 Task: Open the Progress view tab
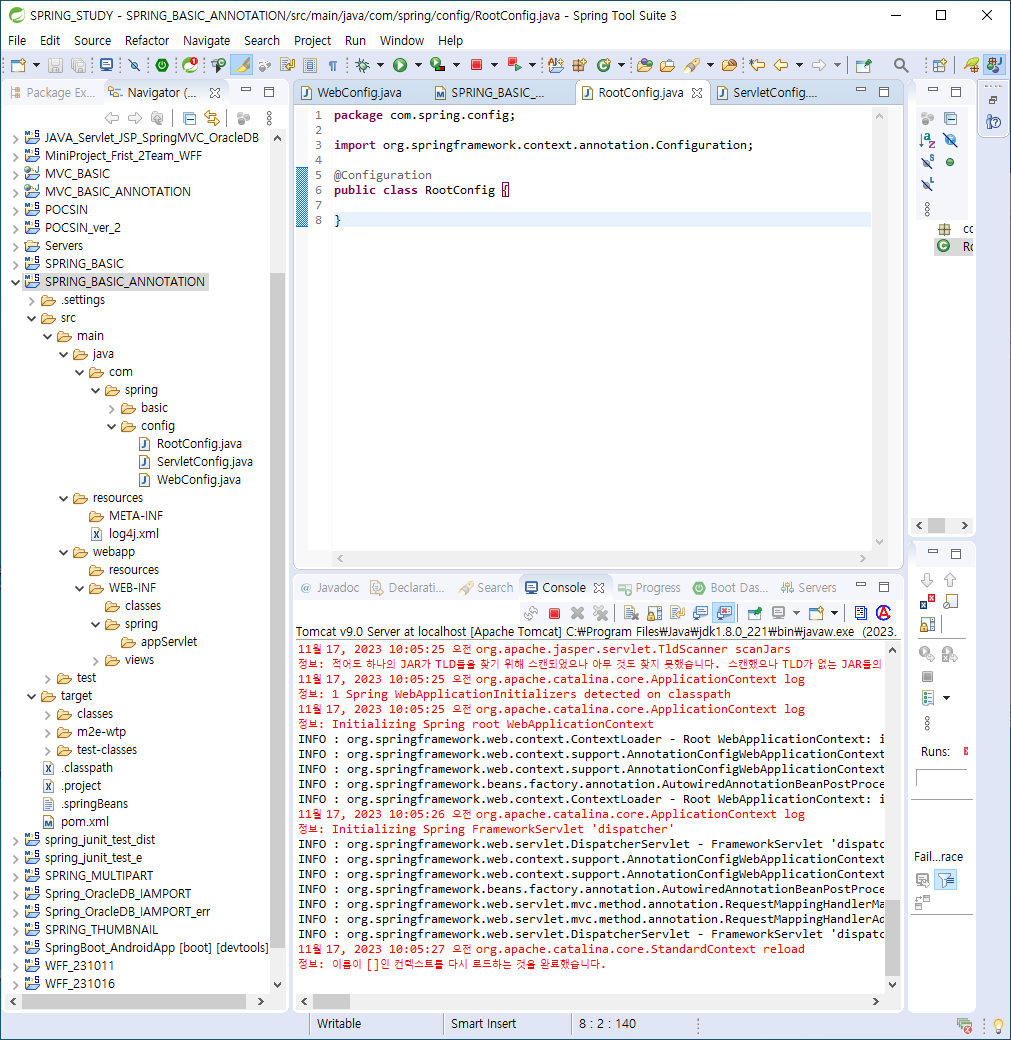tap(649, 588)
